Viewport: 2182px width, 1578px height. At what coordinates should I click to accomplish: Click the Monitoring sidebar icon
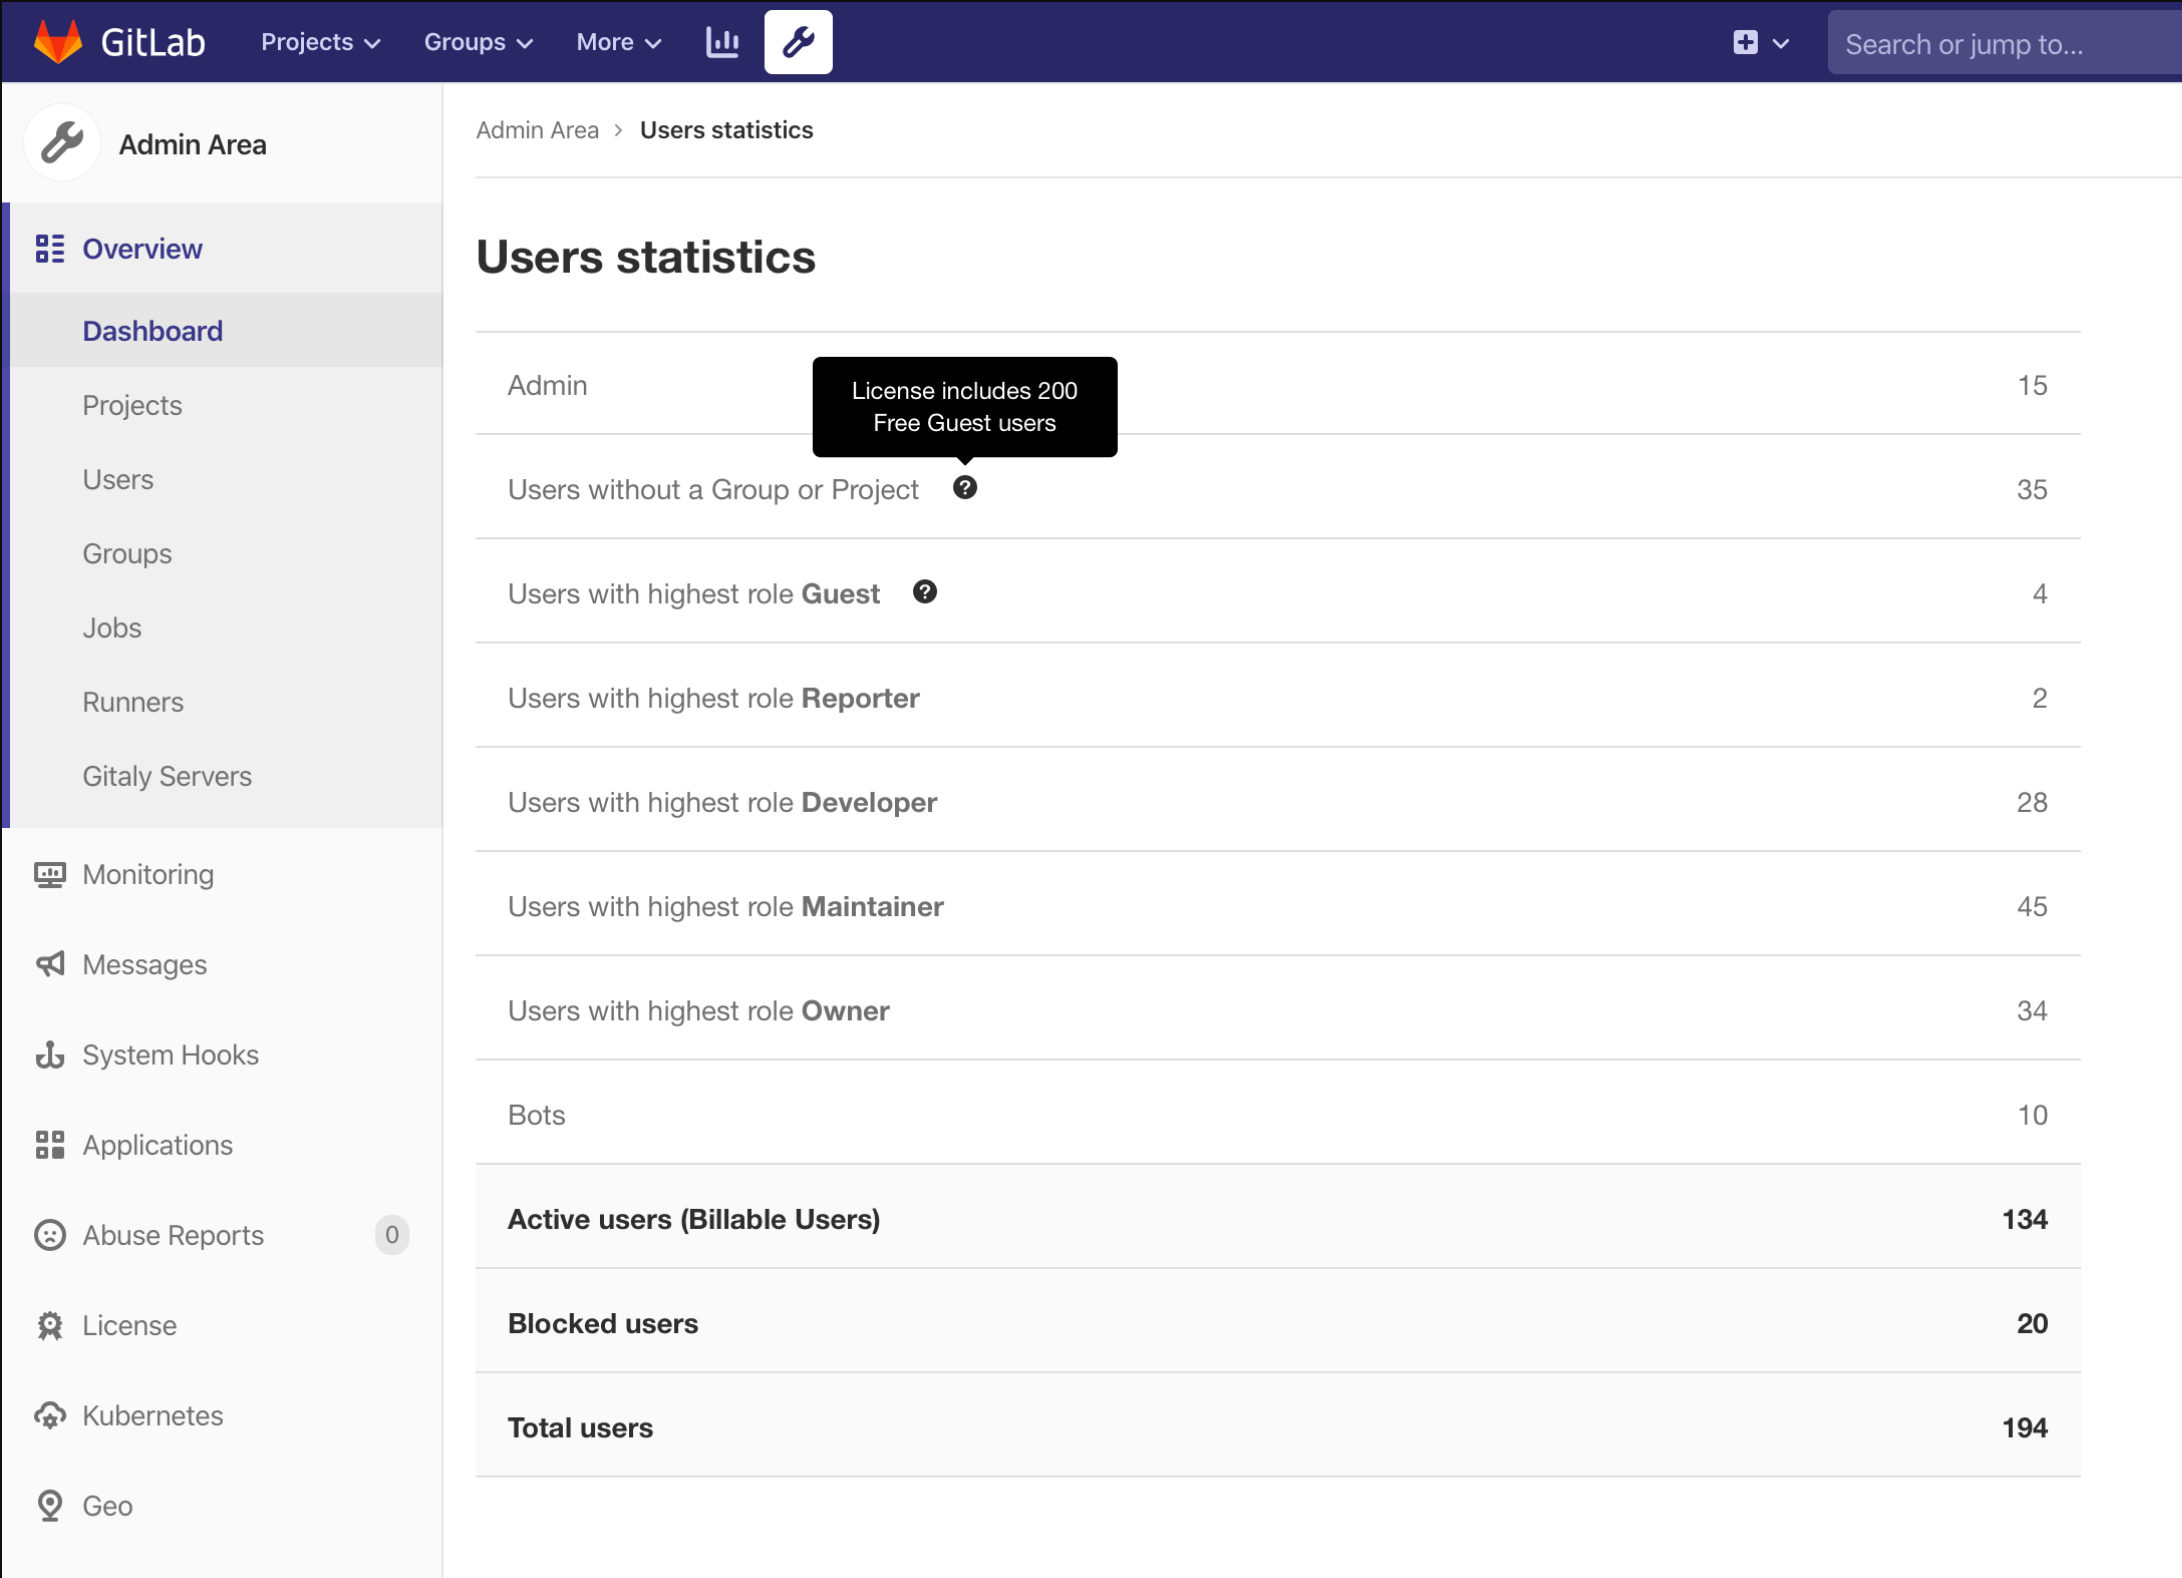pos(50,874)
